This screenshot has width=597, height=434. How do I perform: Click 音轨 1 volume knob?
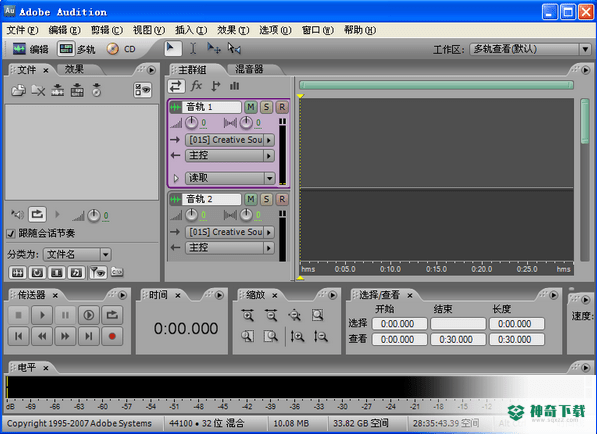click(191, 123)
